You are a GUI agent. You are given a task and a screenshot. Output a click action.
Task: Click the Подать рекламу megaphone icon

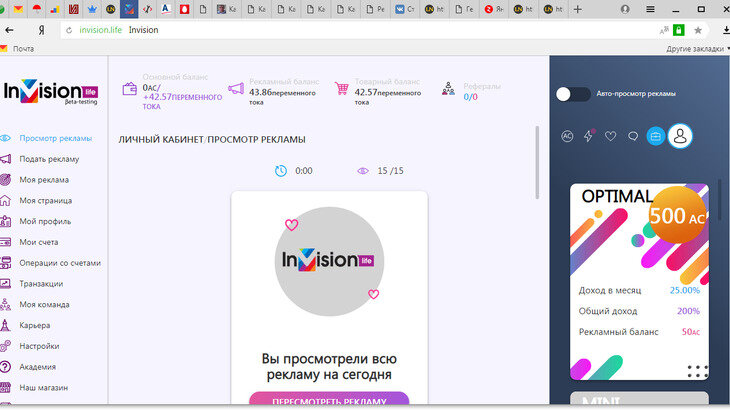pyautogui.click(x=6, y=159)
